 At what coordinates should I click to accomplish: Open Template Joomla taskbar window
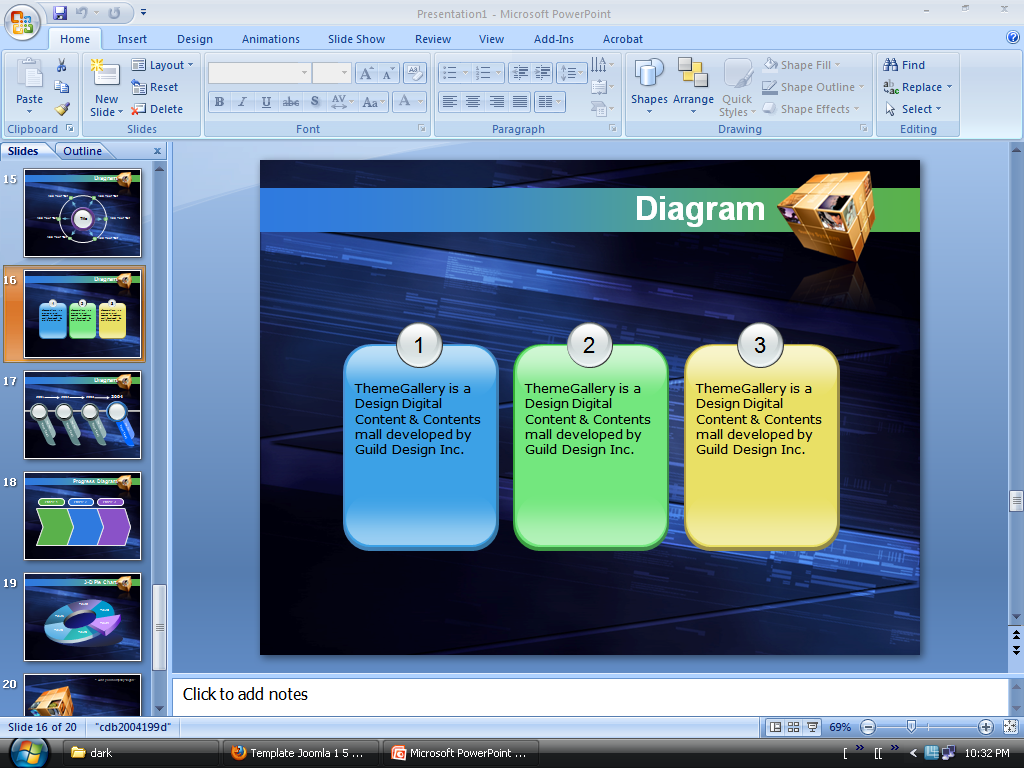click(299, 753)
